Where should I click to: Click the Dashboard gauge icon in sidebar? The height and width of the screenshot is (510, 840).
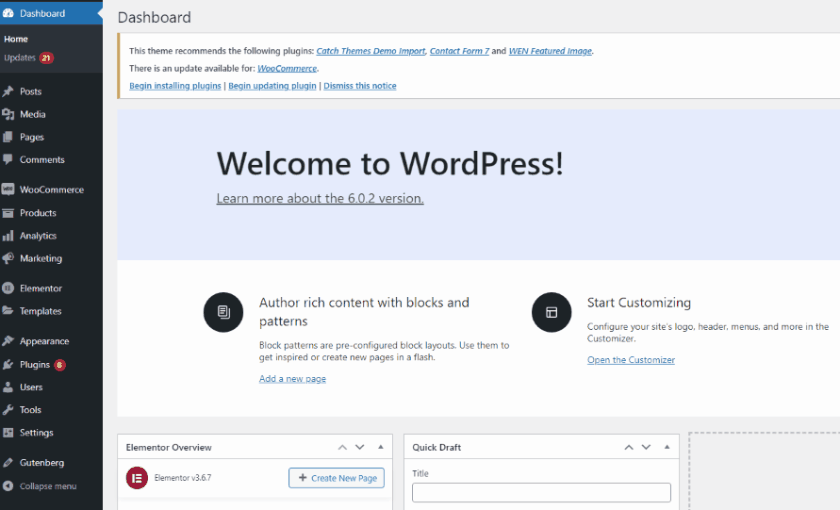click(8, 13)
